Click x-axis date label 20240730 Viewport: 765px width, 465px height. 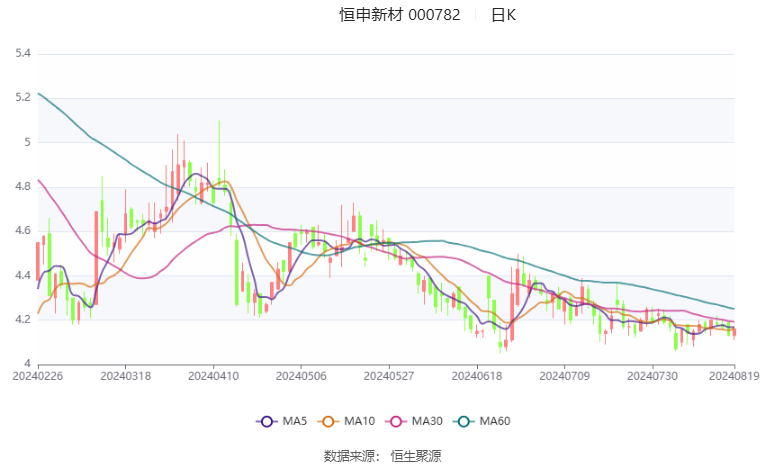[x=652, y=376]
